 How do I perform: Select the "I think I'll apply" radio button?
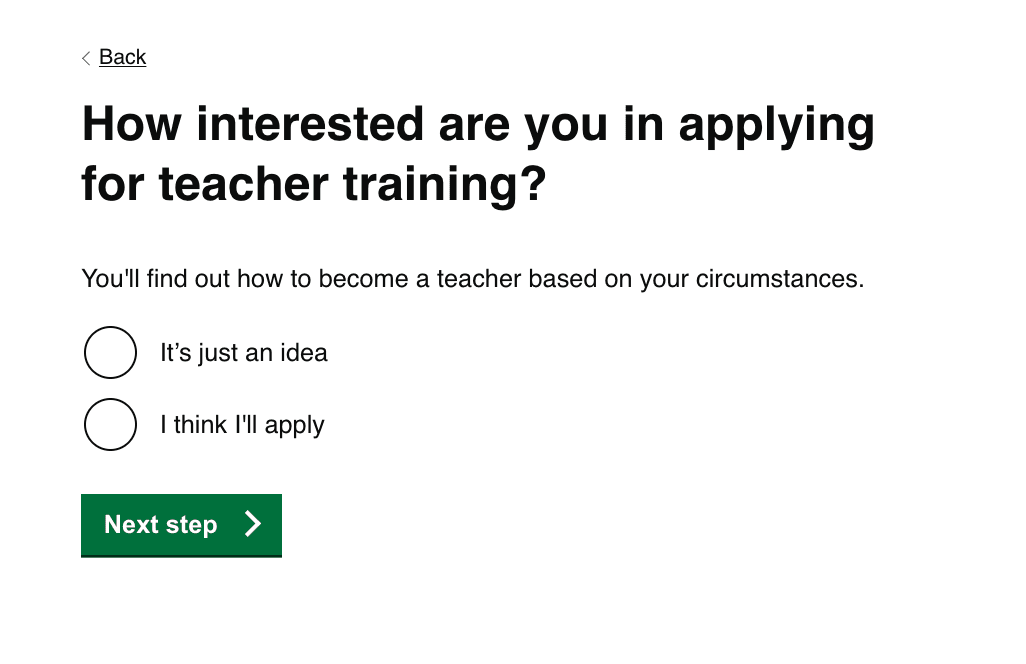(x=110, y=424)
